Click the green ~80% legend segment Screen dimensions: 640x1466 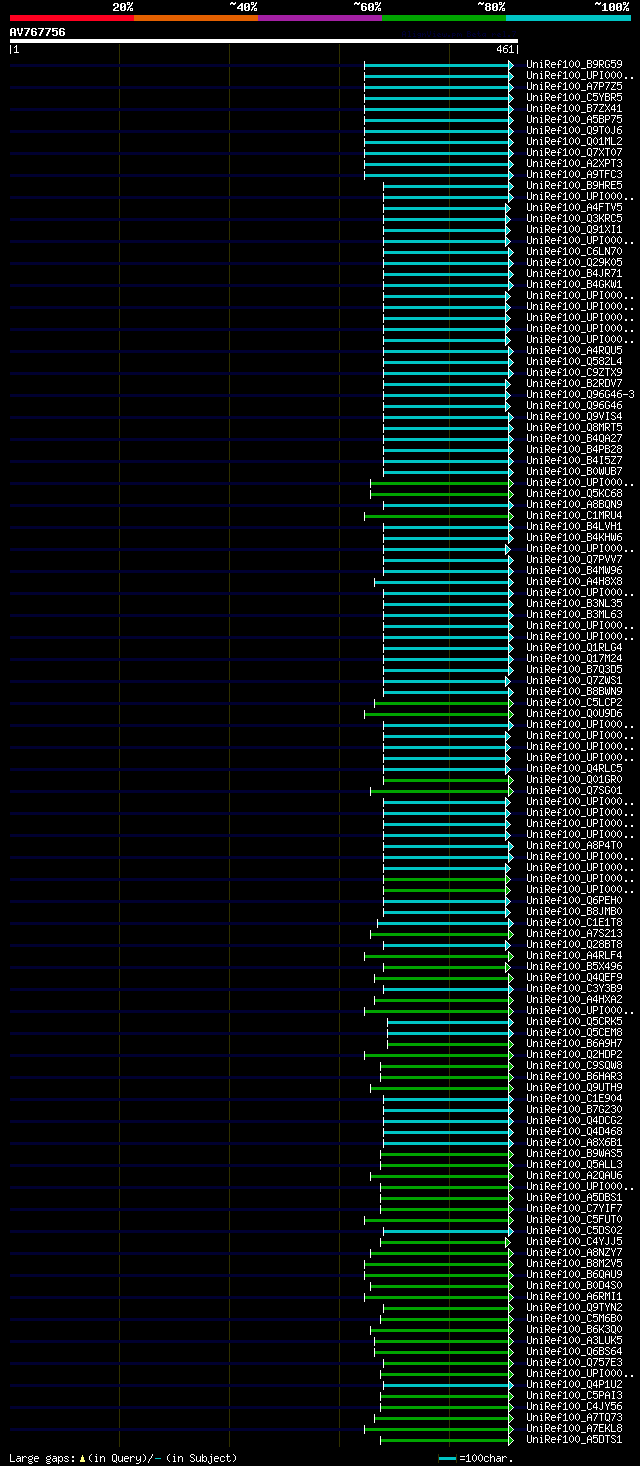pyautogui.click(x=443, y=18)
